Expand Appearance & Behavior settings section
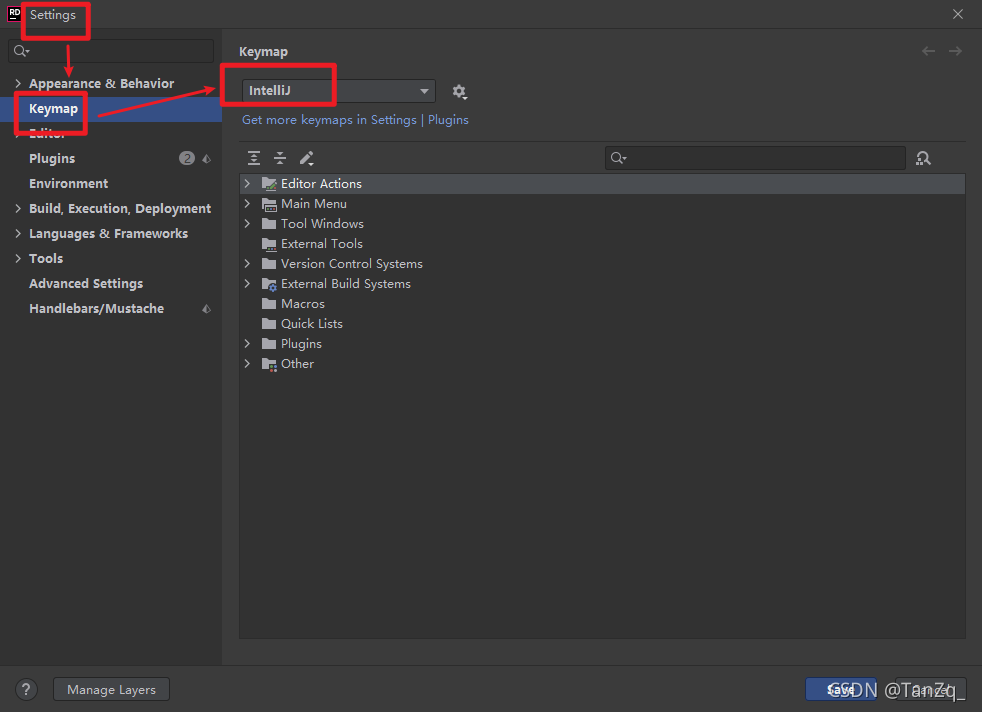 [x=18, y=83]
